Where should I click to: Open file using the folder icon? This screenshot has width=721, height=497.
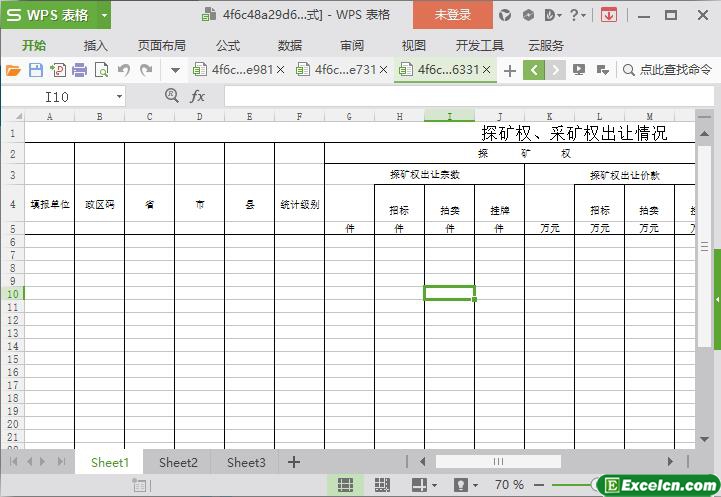13,70
